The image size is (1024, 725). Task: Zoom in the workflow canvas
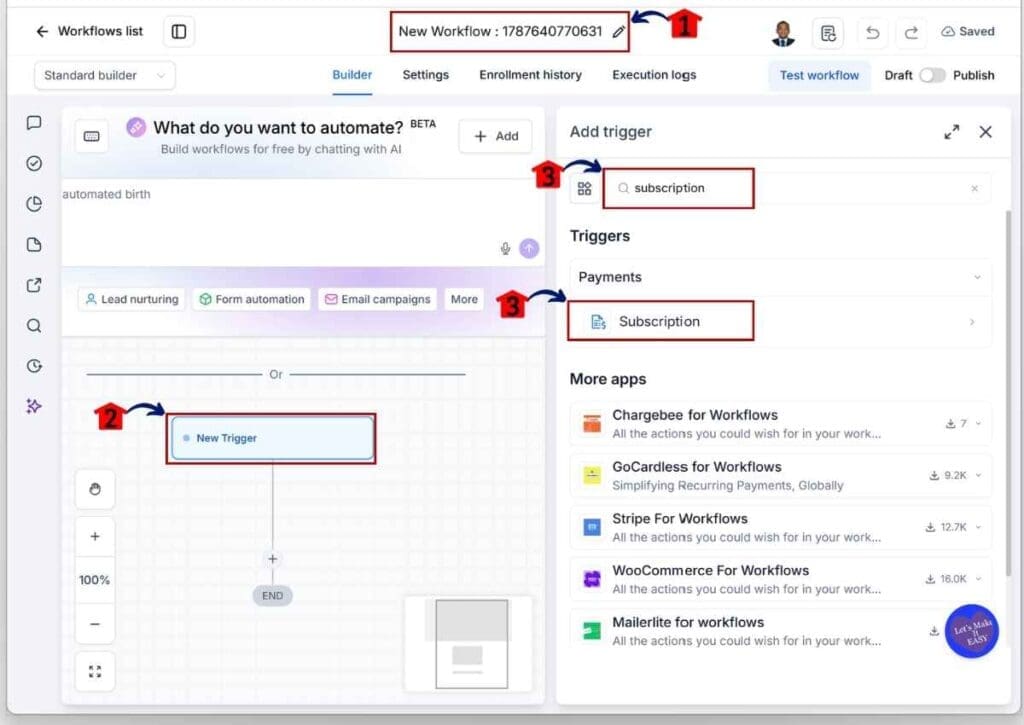coord(95,537)
